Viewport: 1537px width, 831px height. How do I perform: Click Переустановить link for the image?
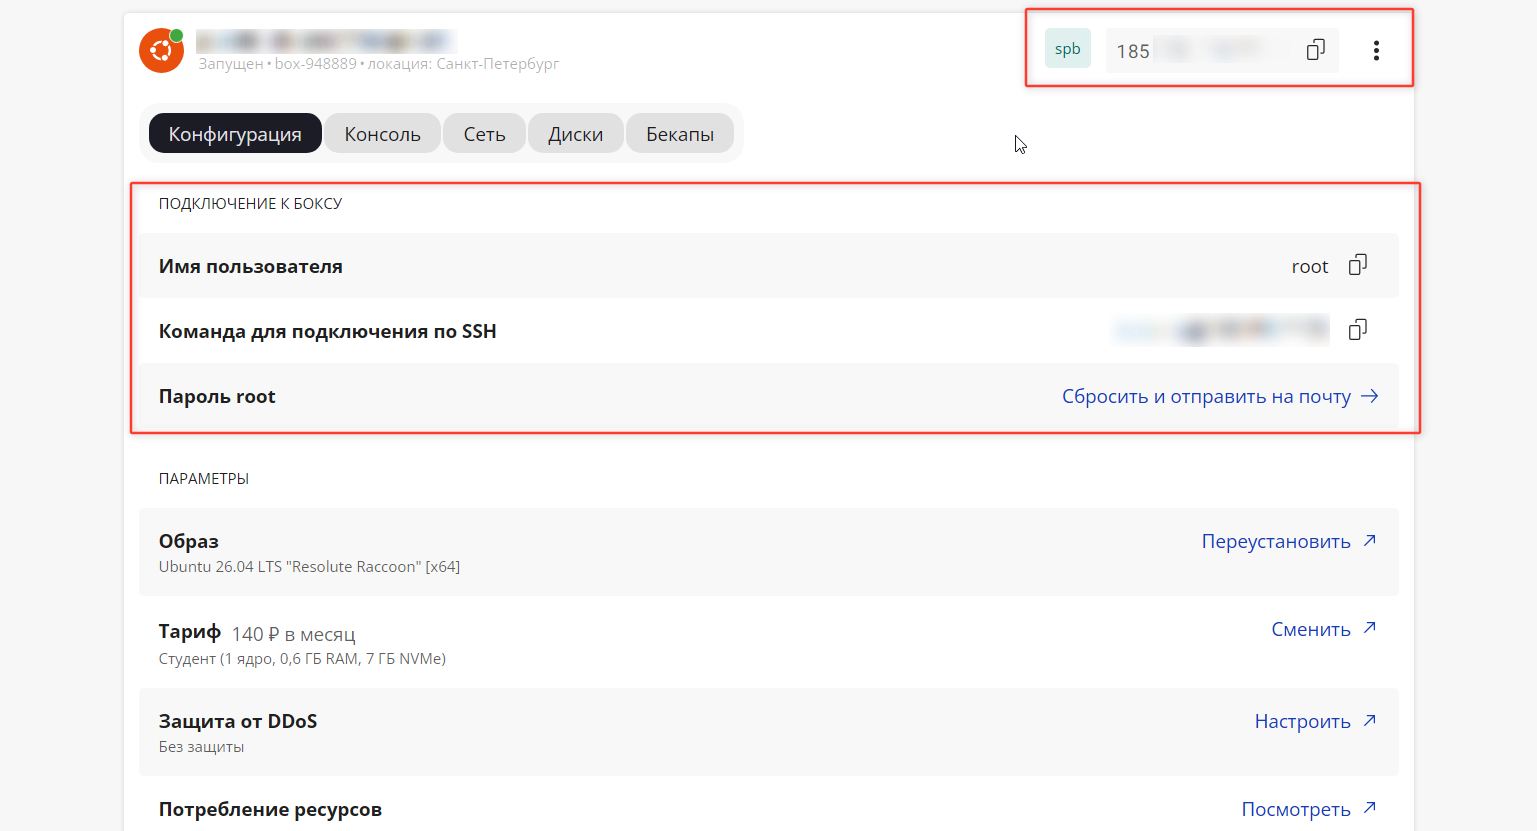1289,541
